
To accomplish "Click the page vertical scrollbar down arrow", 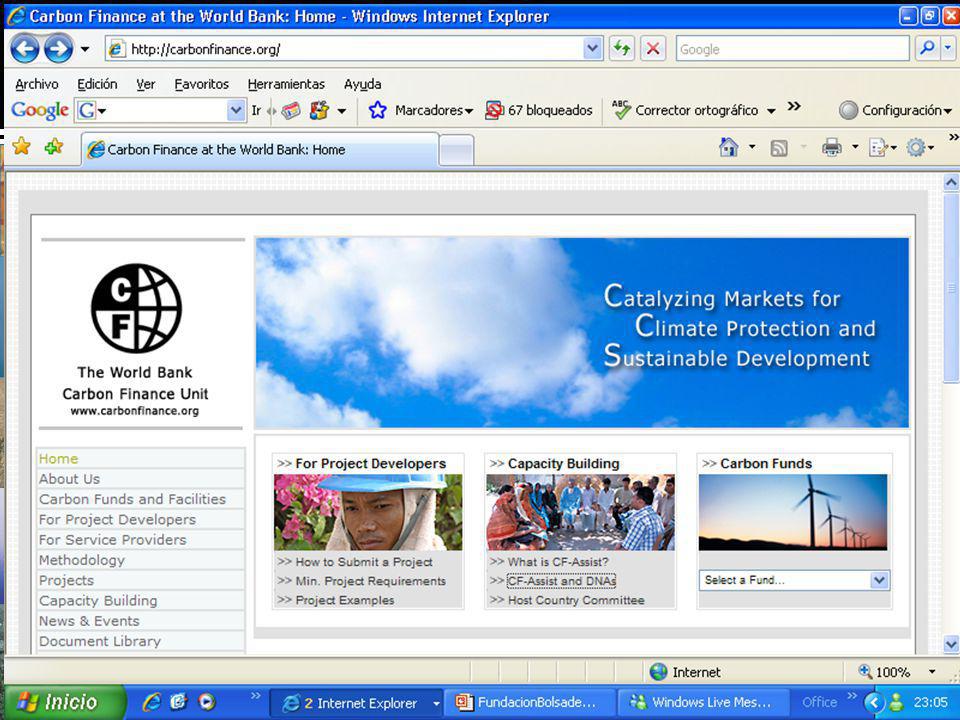I will (x=951, y=643).
